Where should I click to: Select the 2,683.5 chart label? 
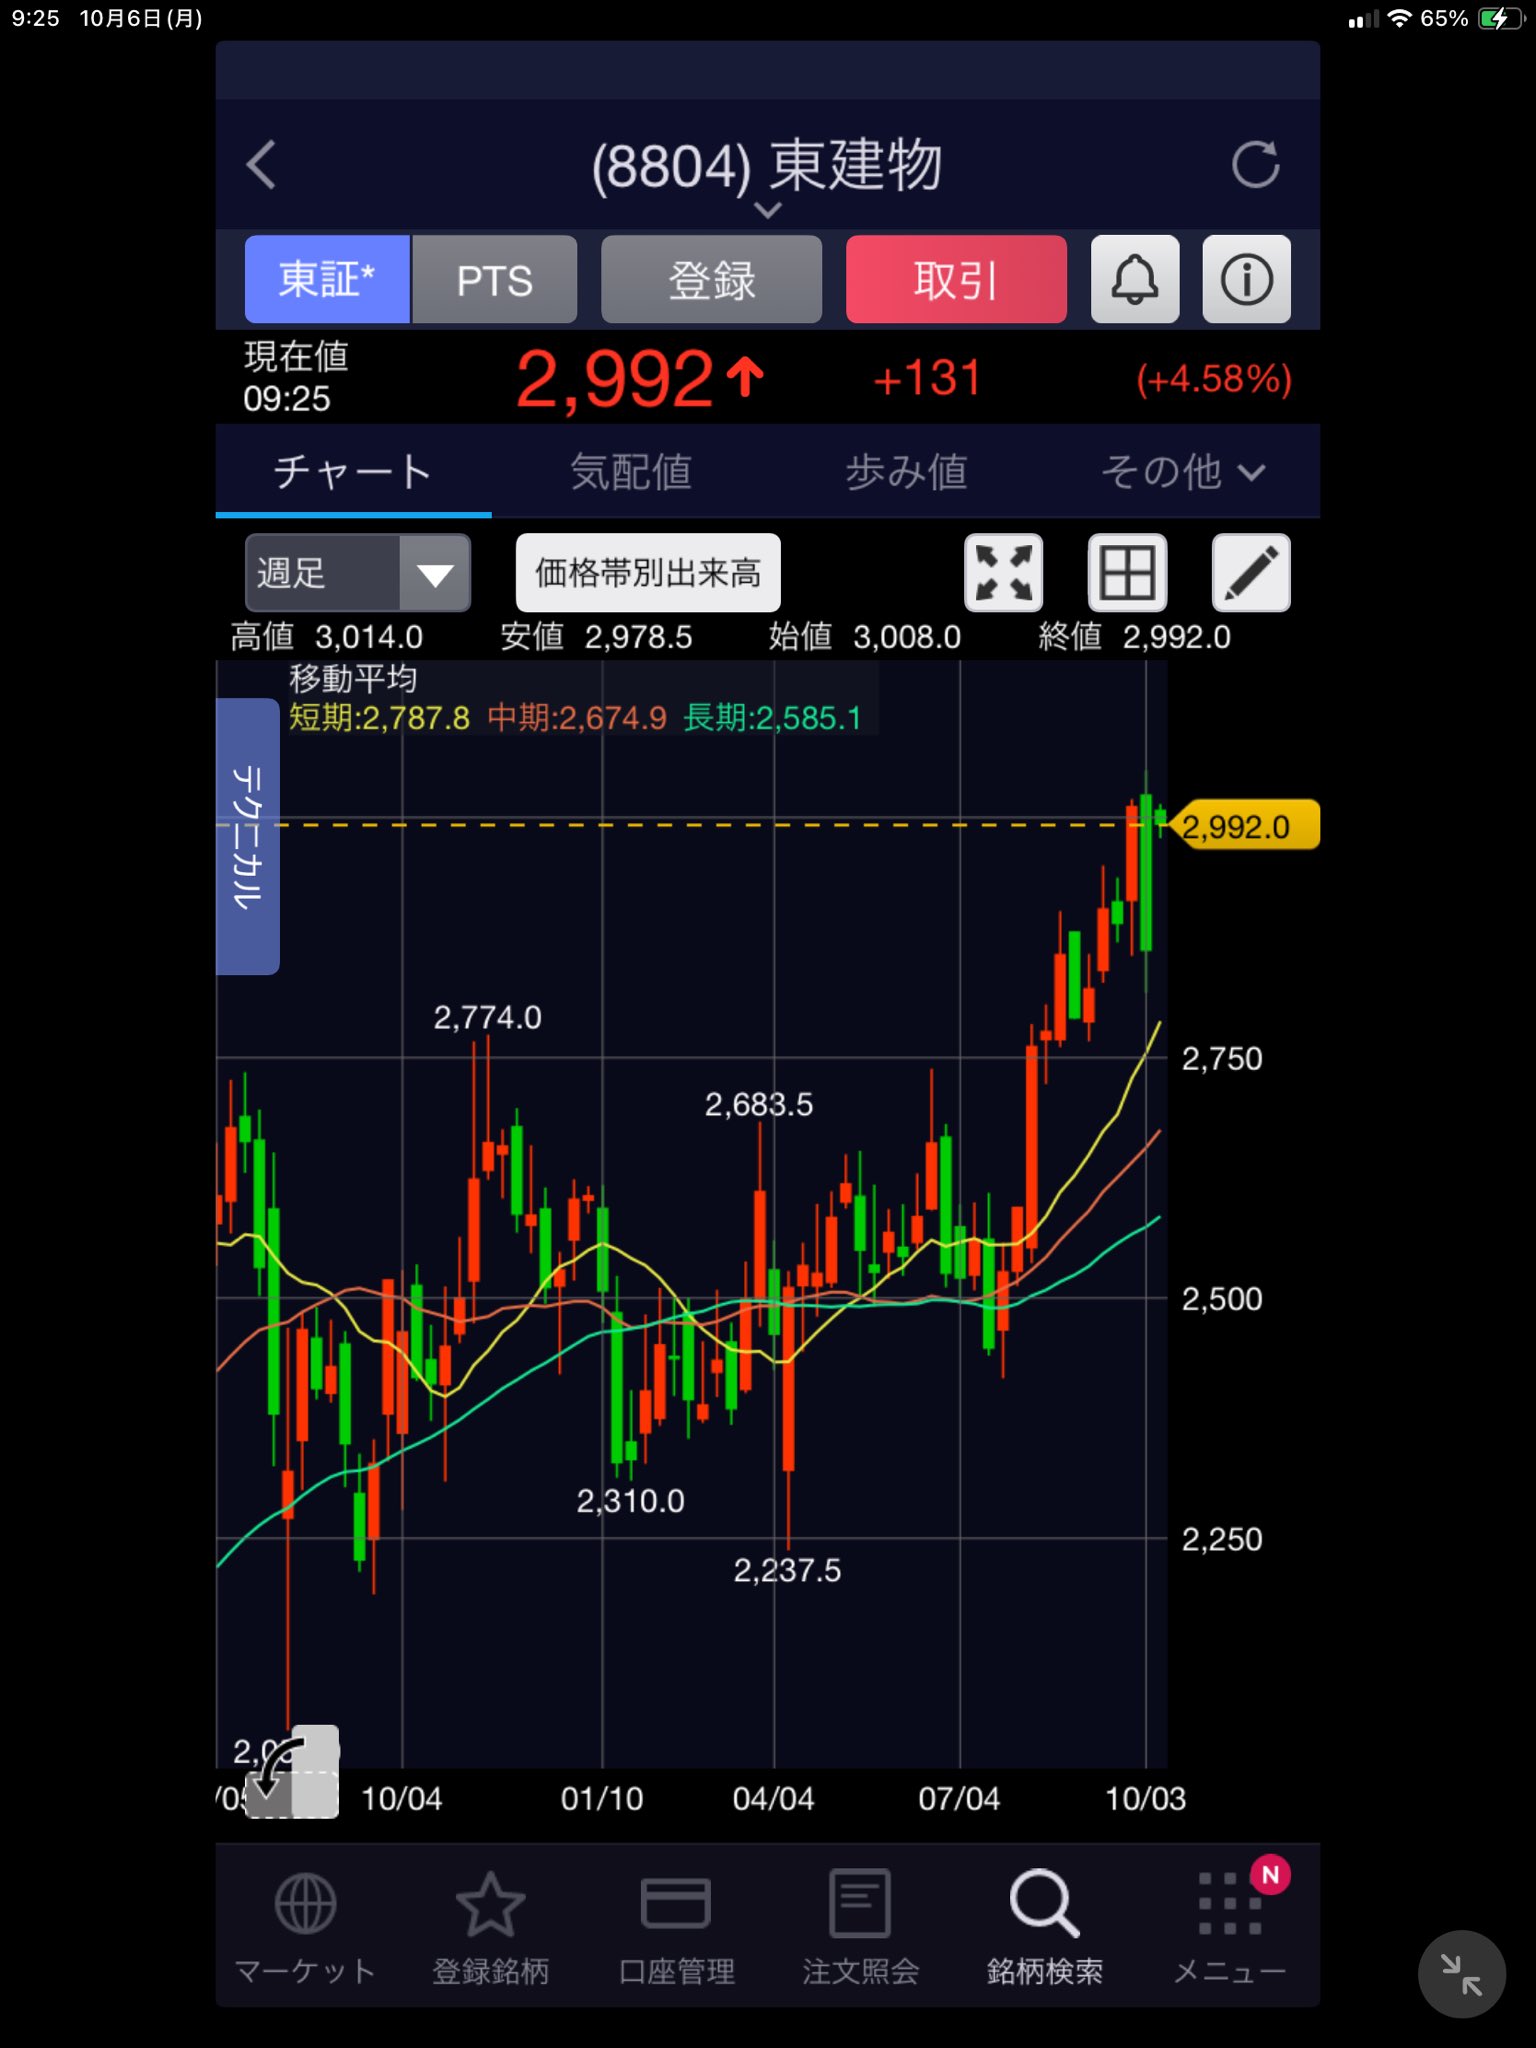pyautogui.click(x=759, y=1104)
